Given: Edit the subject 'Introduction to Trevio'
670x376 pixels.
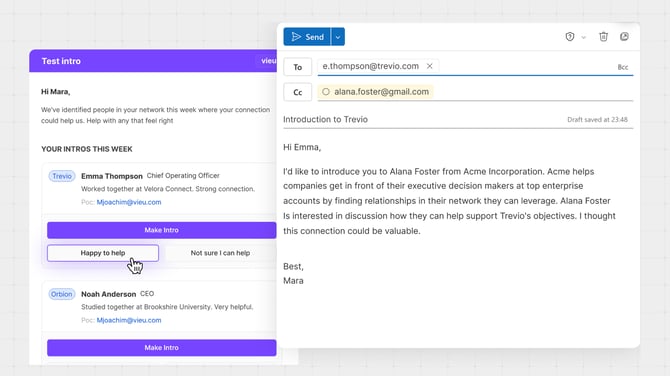Looking at the screenshot, I should point(325,120).
